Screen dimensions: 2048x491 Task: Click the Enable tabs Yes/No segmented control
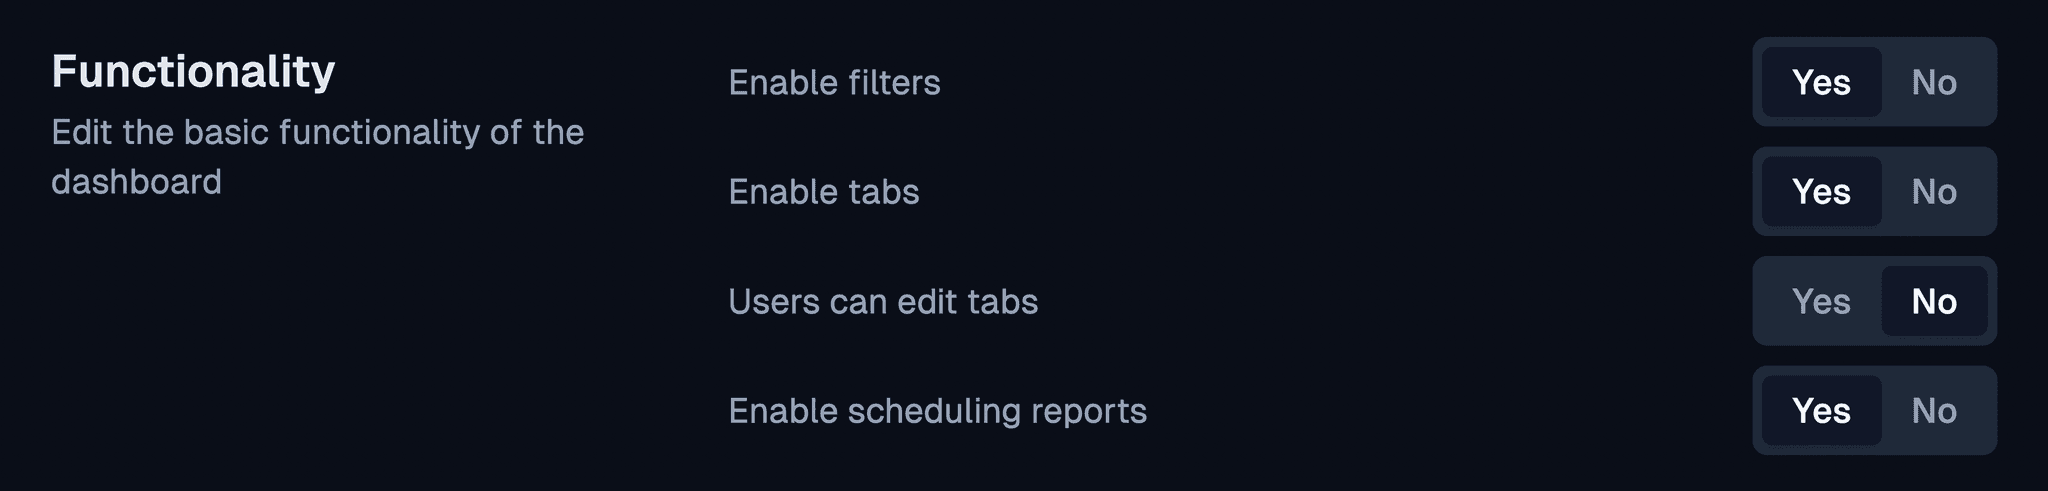pyautogui.click(x=1874, y=192)
